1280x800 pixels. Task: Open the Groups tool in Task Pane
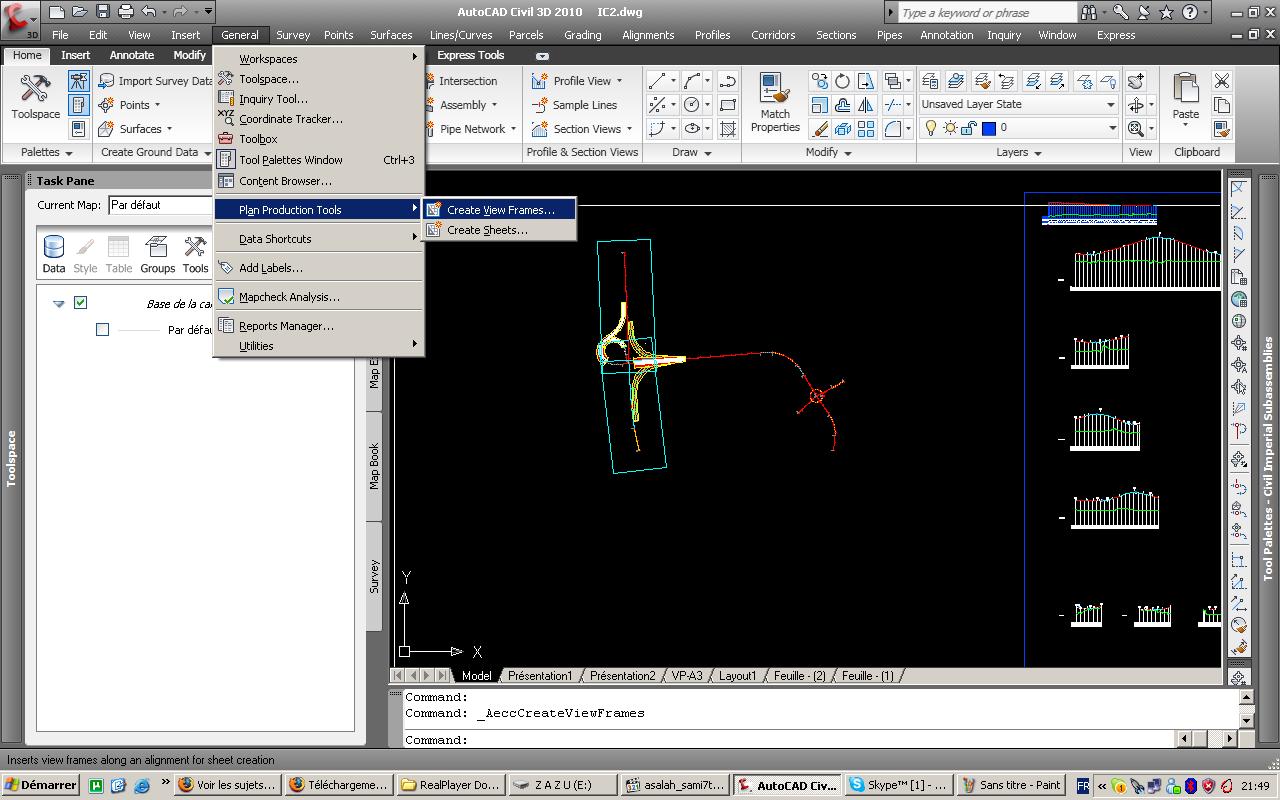coord(157,254)
